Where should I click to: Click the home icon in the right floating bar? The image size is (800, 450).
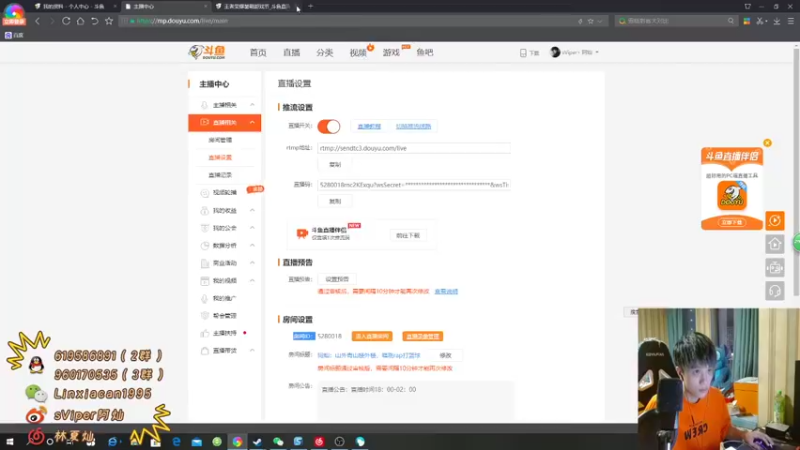(774, 244)
